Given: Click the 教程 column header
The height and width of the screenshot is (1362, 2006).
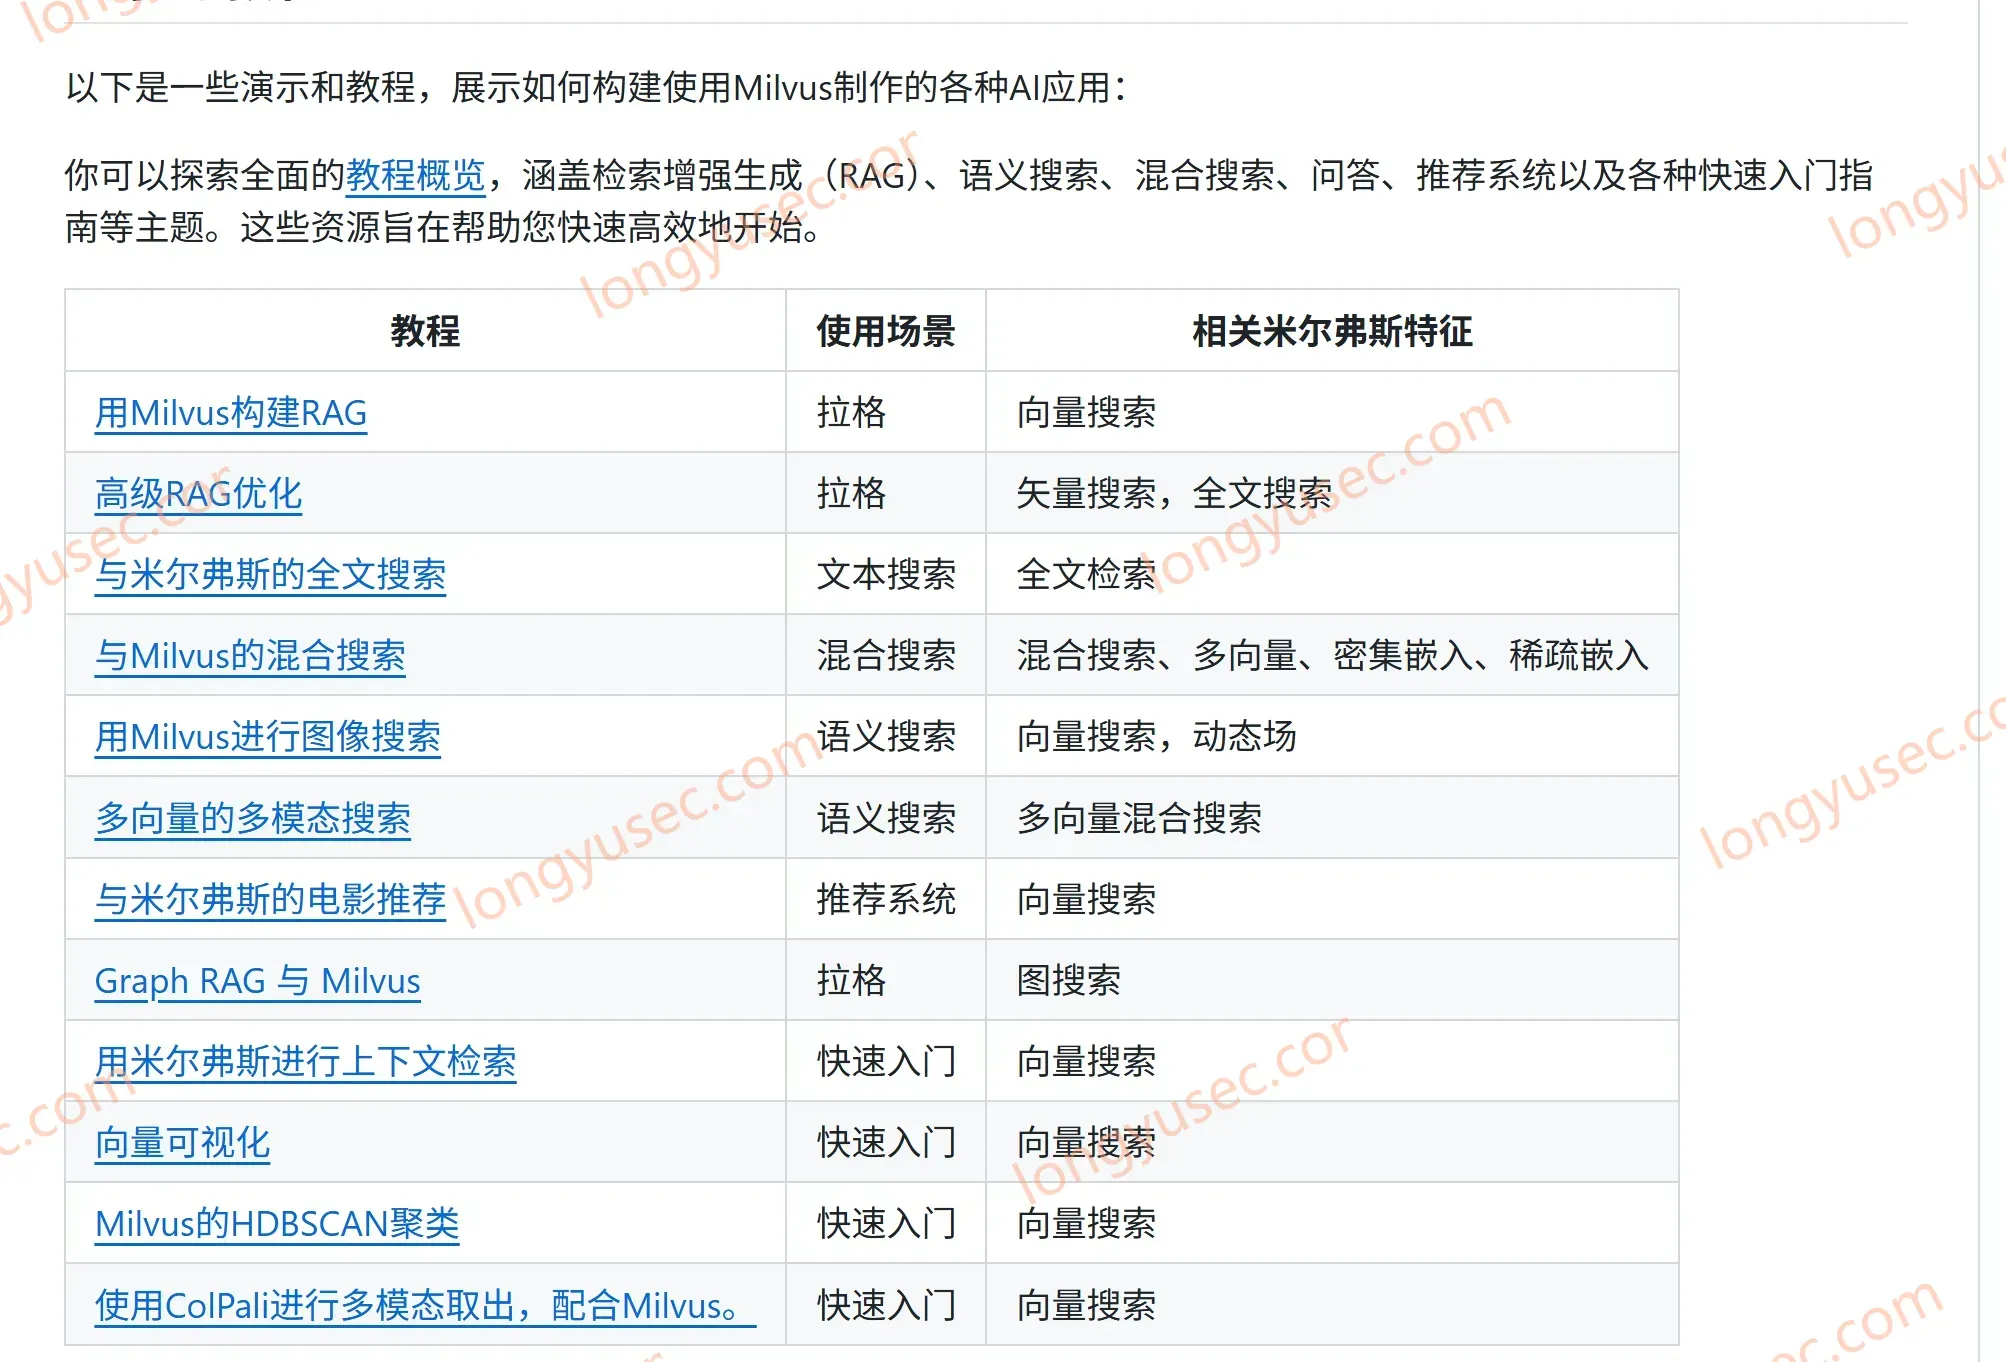Looking at the screenshot, I should [x=425, y=331].
